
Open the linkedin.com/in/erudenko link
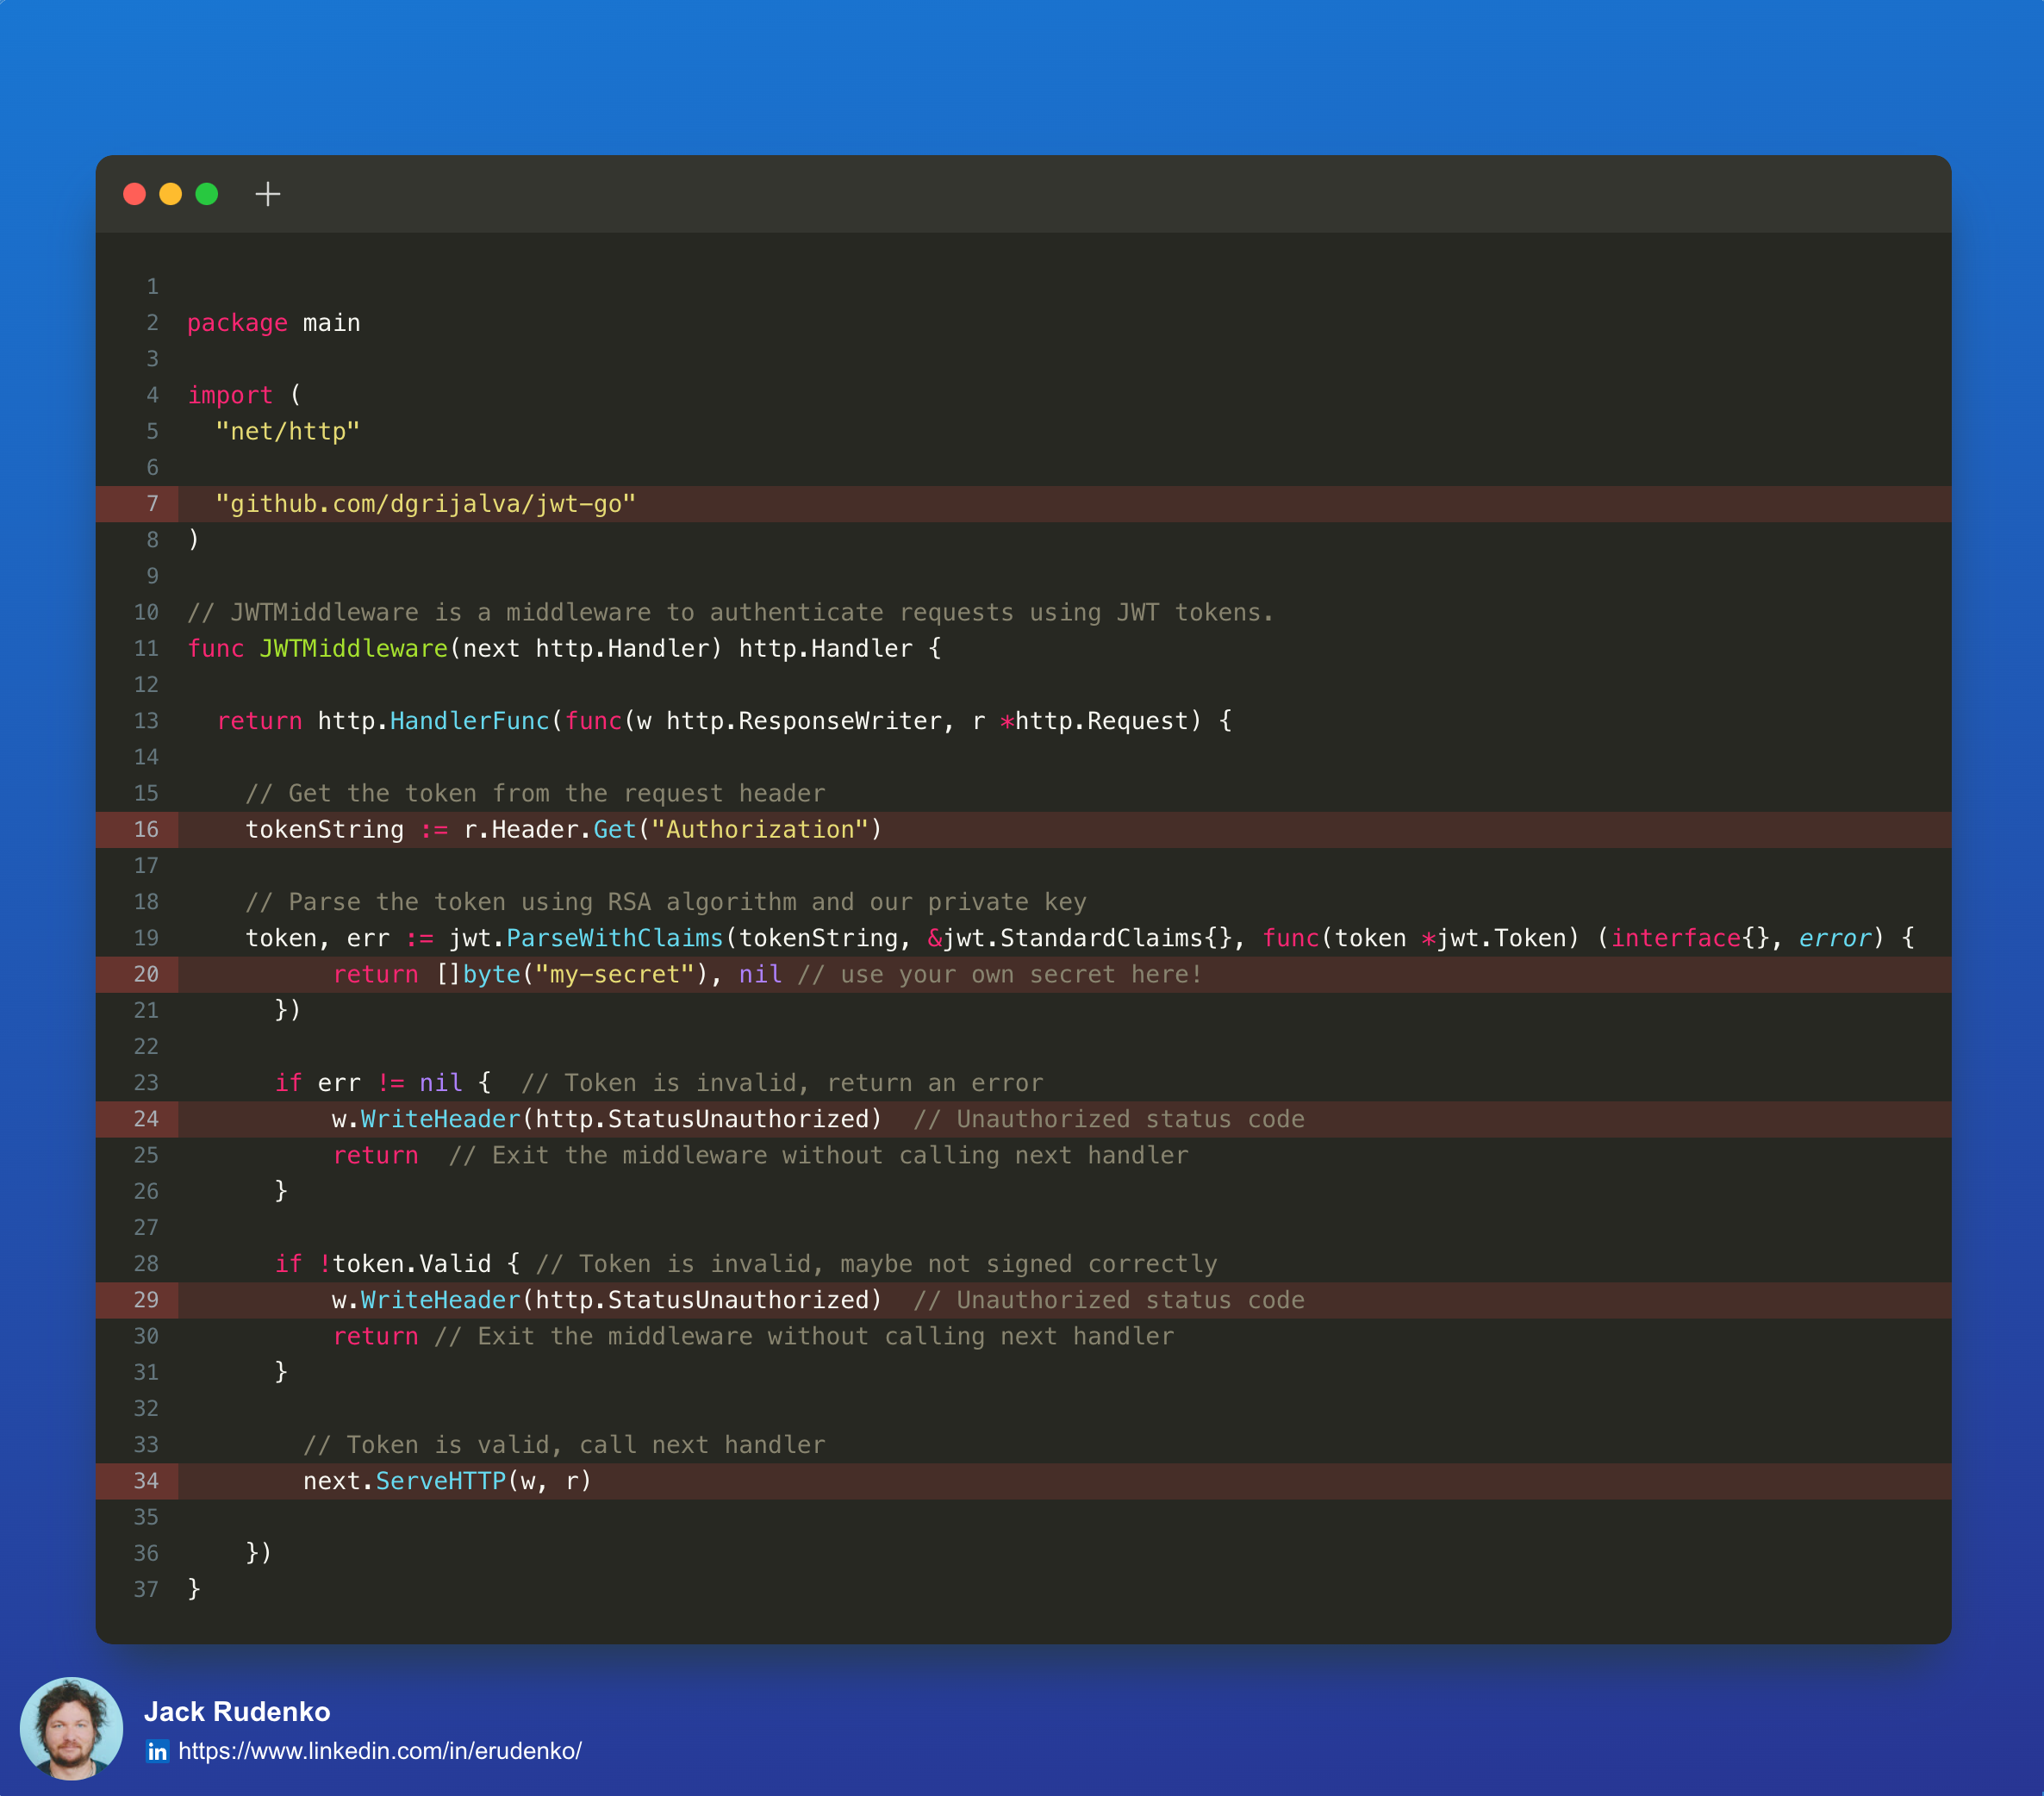tap(380, 1751)
